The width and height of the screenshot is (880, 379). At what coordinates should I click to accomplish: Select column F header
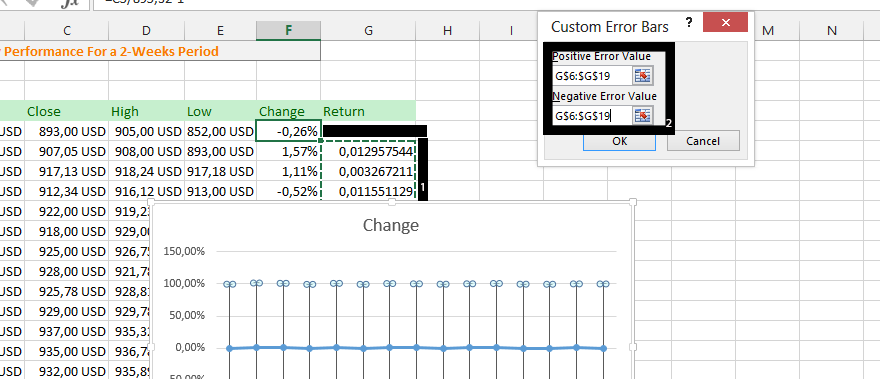[x=288, y=31]
